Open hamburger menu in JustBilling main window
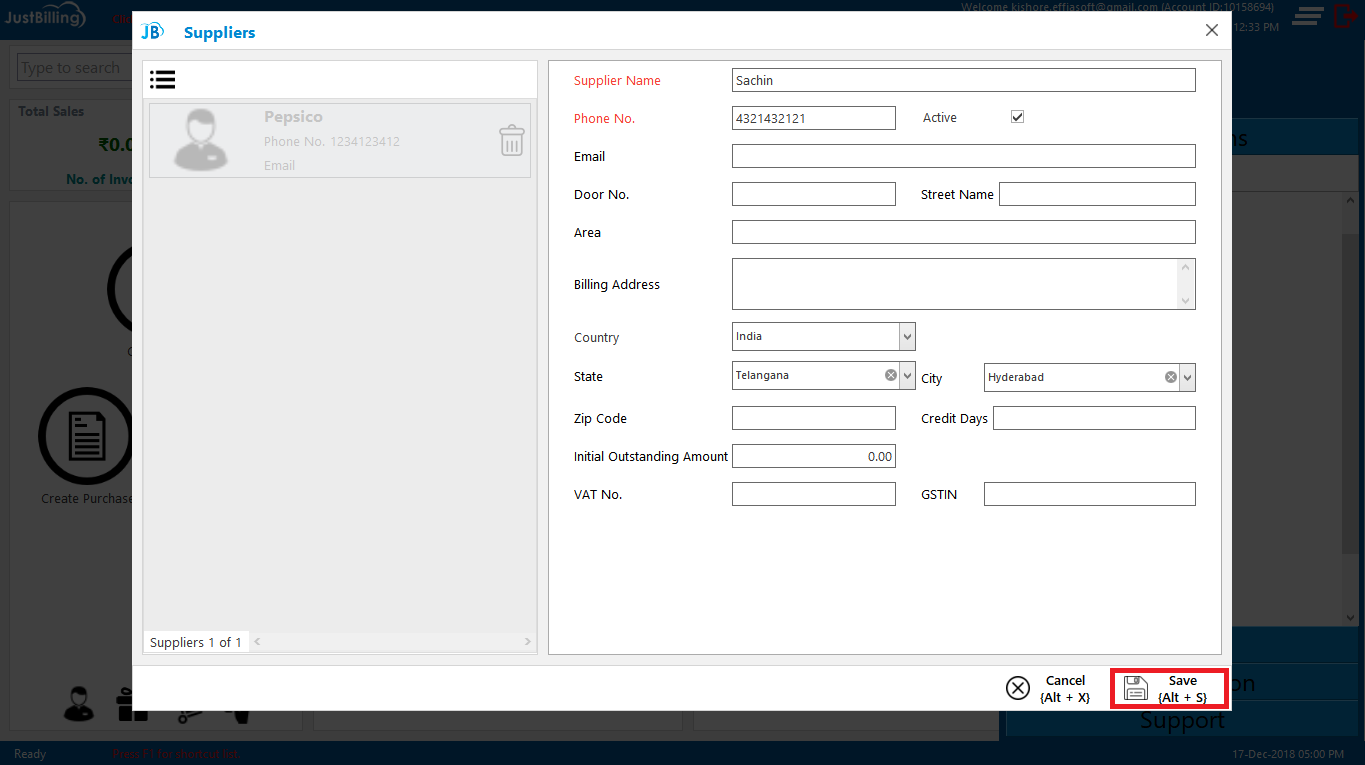This screenshot has width=1365, height=765. point(1308,16)
